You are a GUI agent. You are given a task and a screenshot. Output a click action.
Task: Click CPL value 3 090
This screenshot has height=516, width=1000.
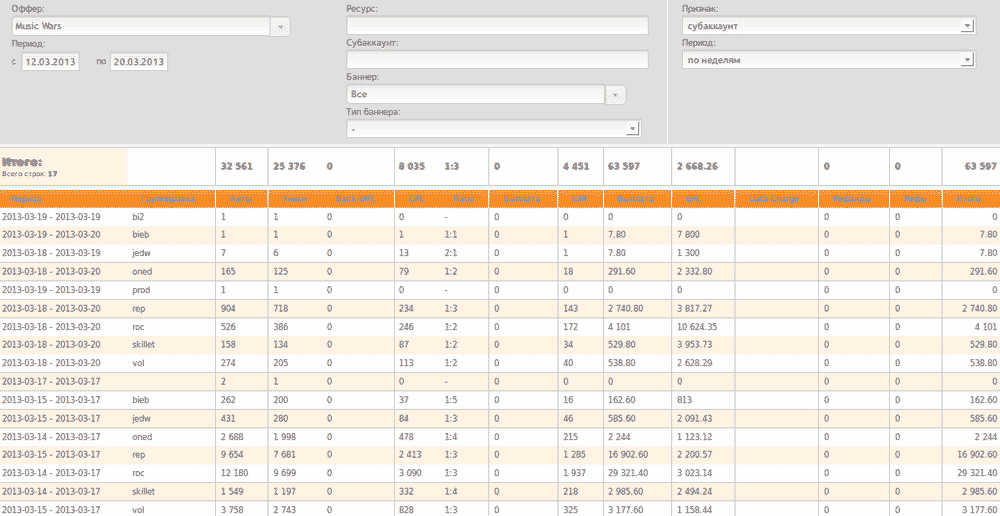click(x=411, y=473)
